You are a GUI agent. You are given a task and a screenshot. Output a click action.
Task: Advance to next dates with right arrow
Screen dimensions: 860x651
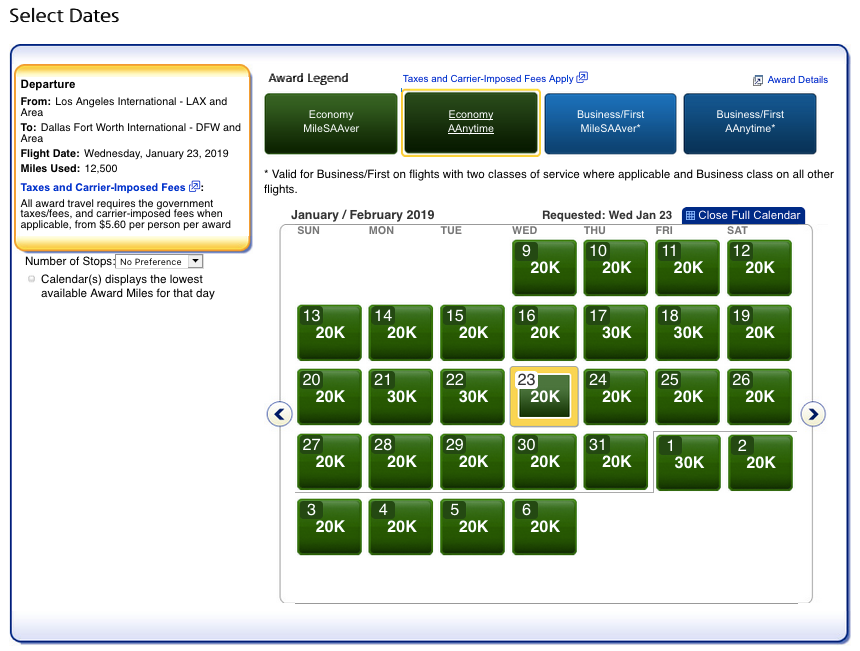click(813, 413)
